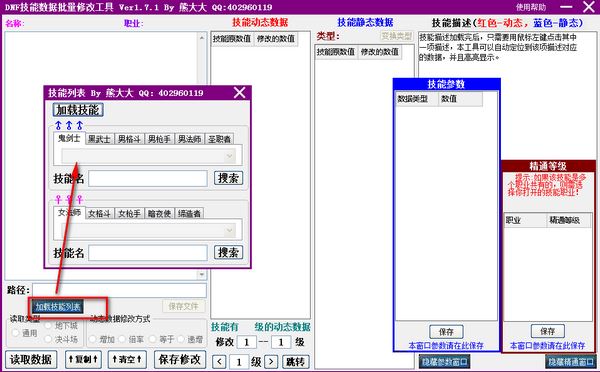Click the 保存文件 button
The image size is (600, 372).
[x=183, y=306]
